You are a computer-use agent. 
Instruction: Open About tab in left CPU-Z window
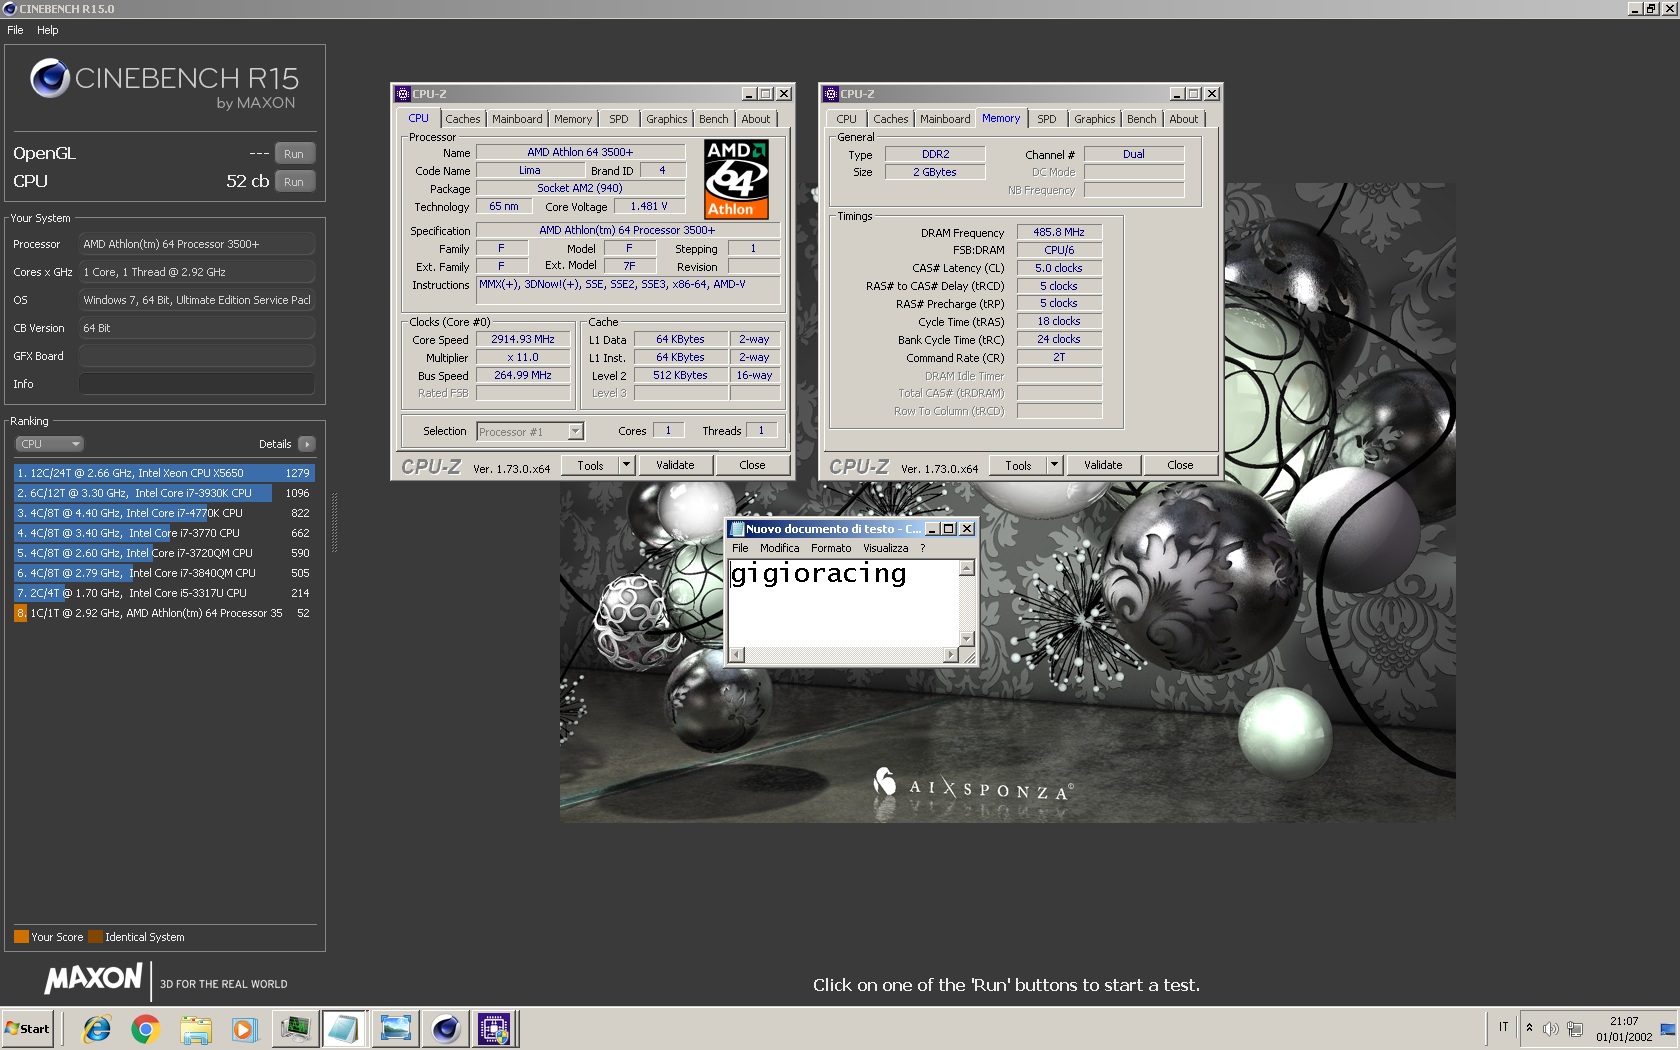point(756,119)
